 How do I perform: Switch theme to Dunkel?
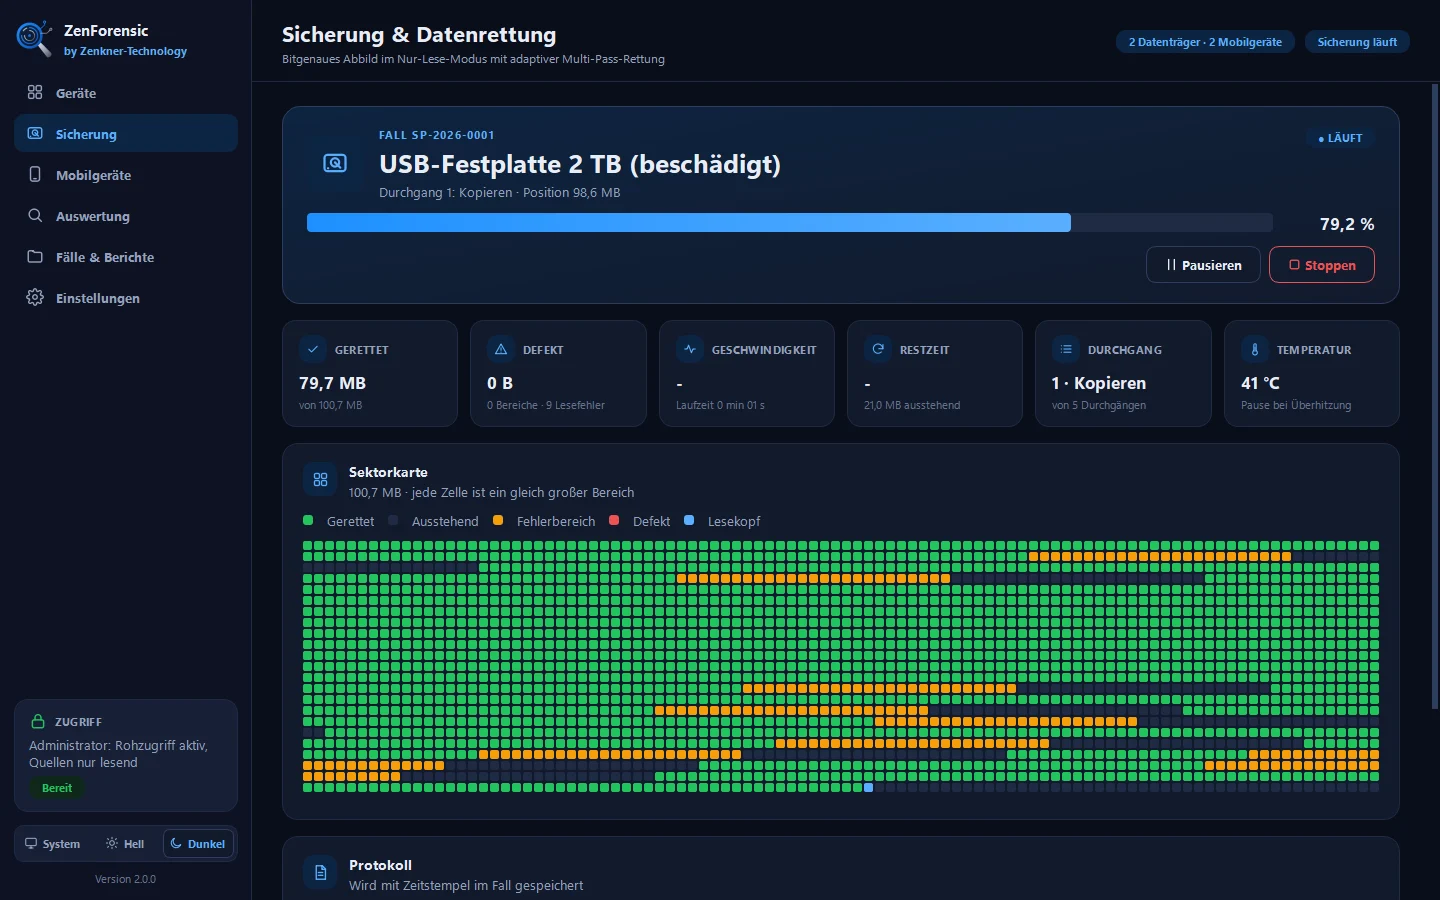pyautogui.click(x=198, y=844)
